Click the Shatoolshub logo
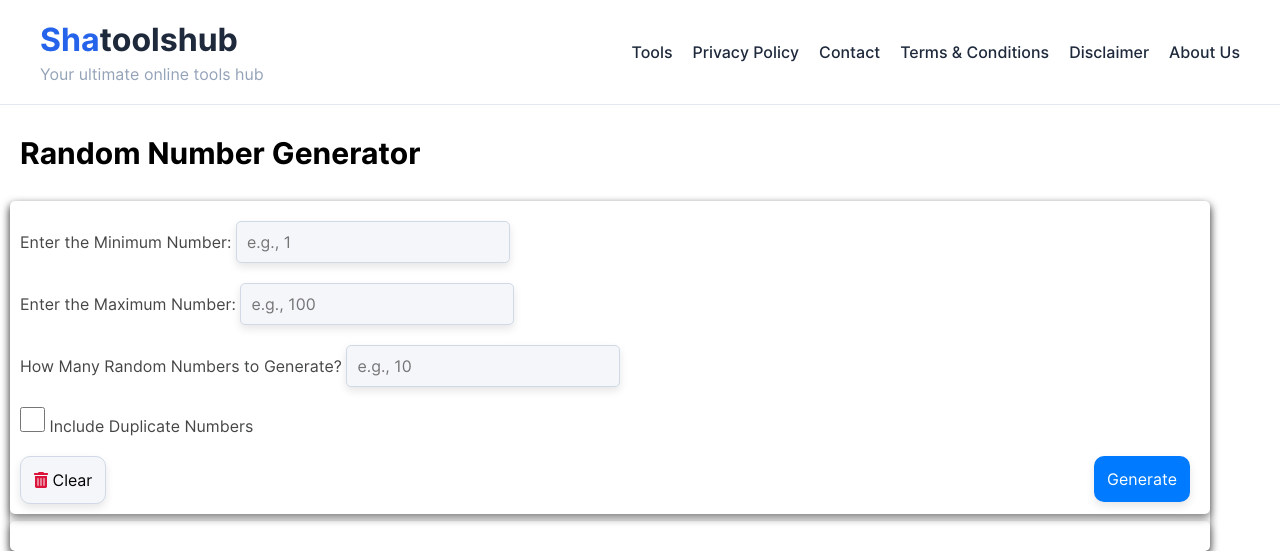The width and height of the screenshot is (1280, 551). [139, 40]
